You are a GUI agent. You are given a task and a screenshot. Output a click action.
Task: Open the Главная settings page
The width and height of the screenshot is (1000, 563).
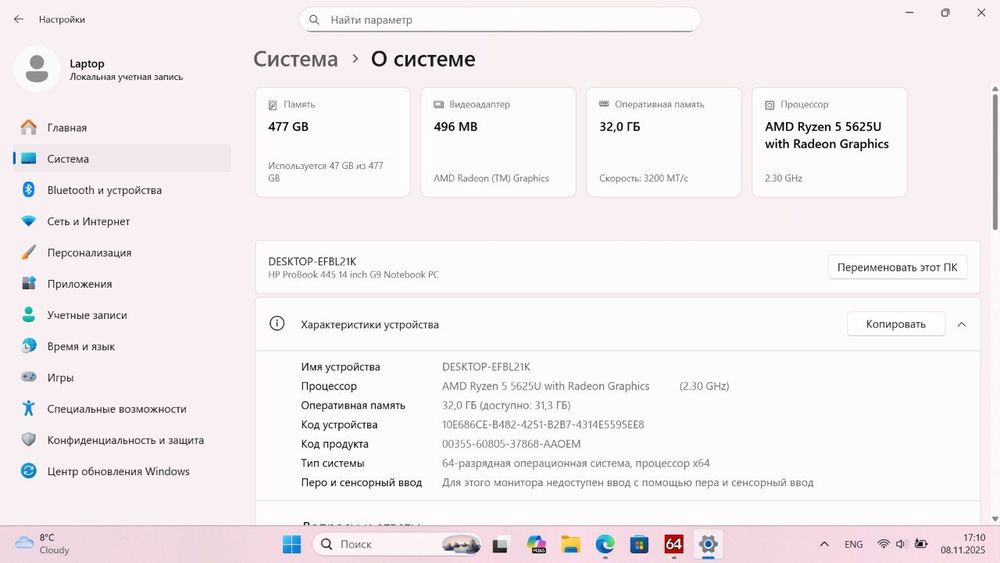click(x=122, y=127)
